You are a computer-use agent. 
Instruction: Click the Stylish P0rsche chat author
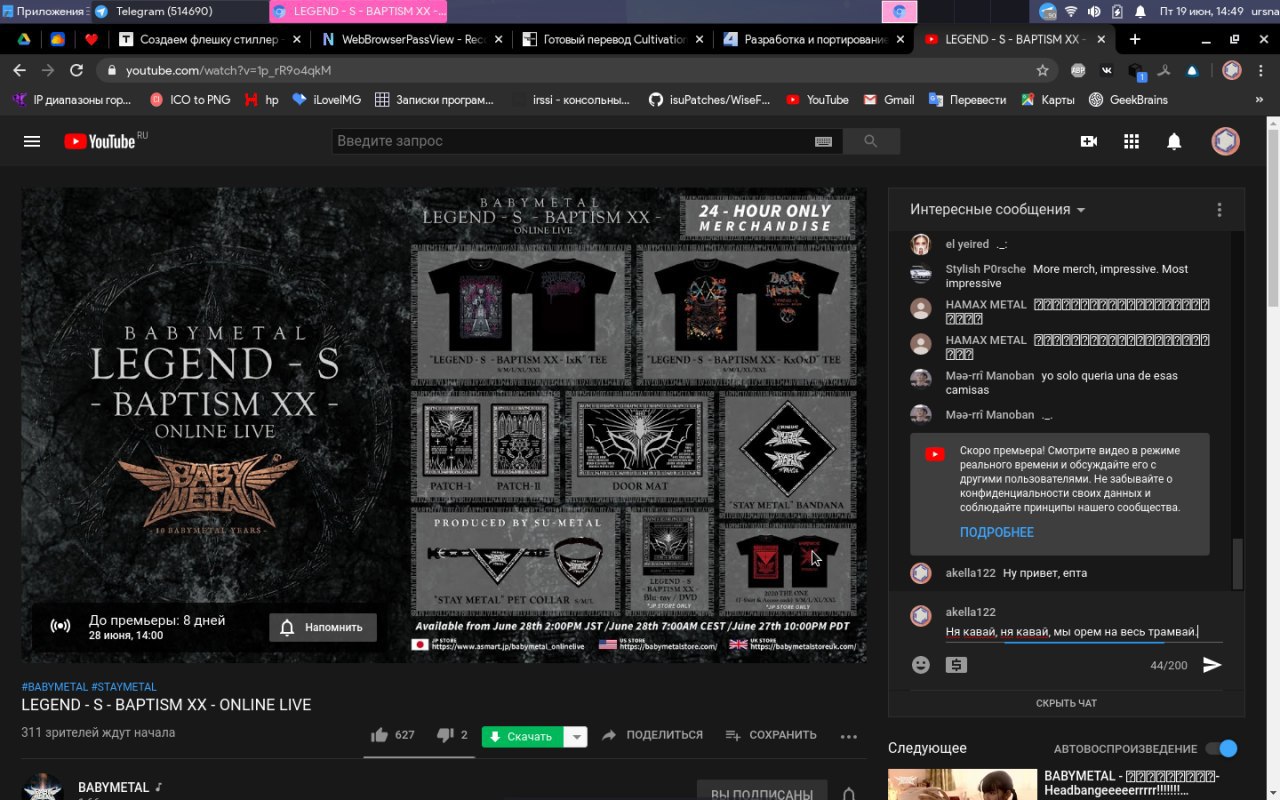point(985,269)
